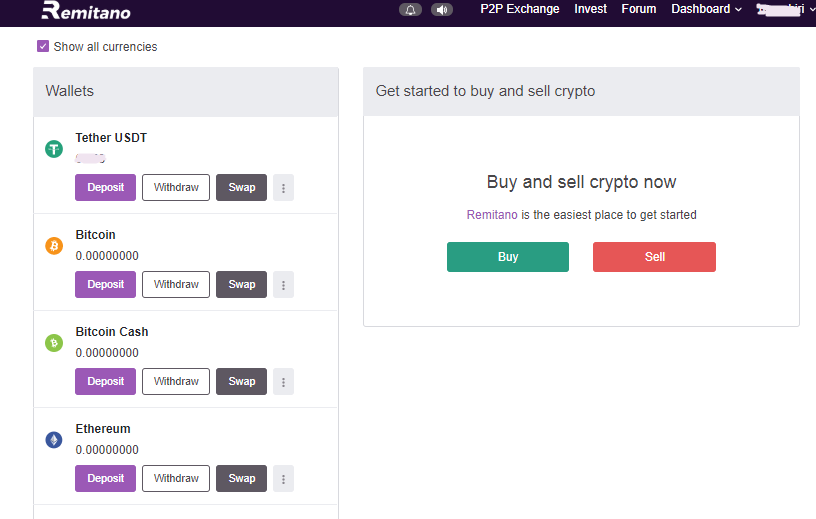The height and width of the screenshot is (519, 816).
Task: Deposit into Ethereum wallet
Action: [105, 478]
